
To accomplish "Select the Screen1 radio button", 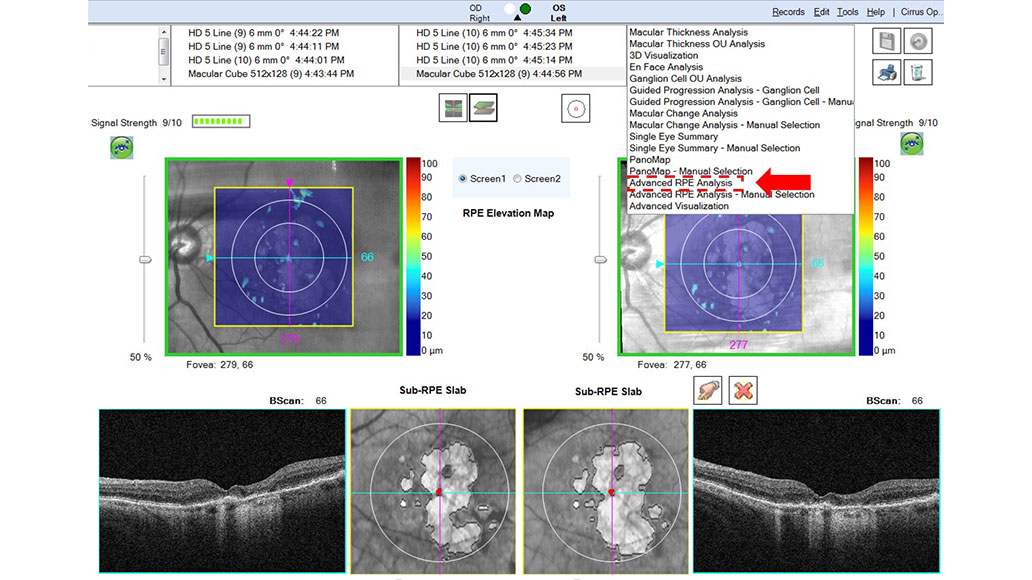I will [x=463, y=178].
